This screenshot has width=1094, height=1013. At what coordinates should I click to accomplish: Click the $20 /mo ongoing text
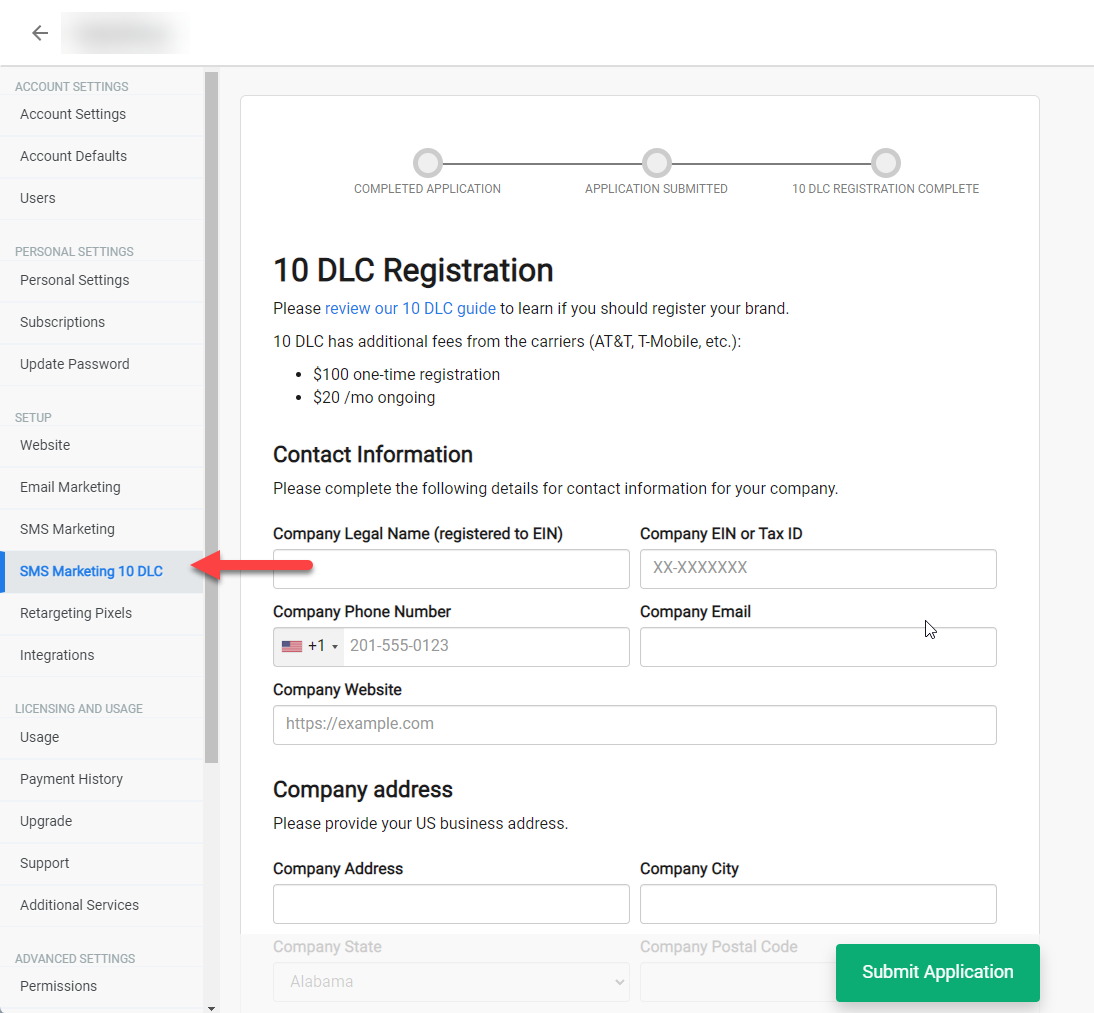pyautogui.click(x=374, y=398)
